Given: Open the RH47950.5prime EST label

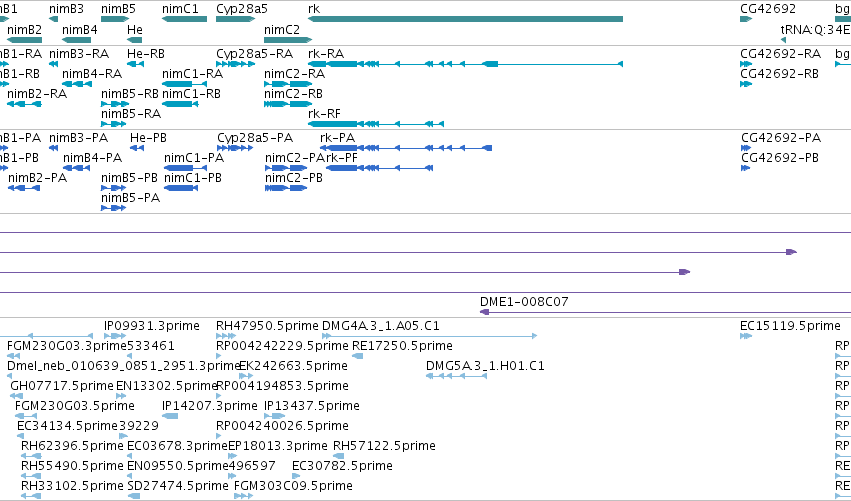Looking at the screenshot, I should (267, 326).
